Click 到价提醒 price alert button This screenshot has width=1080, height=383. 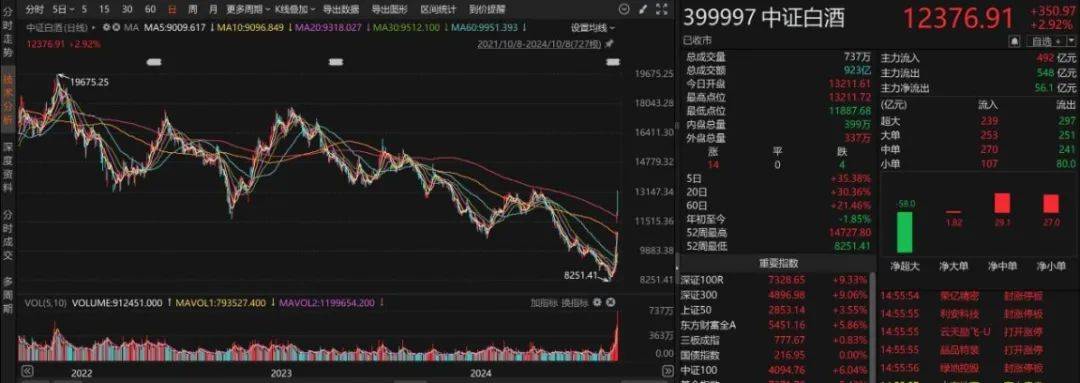pyautogui.click(x=487, y=10)
